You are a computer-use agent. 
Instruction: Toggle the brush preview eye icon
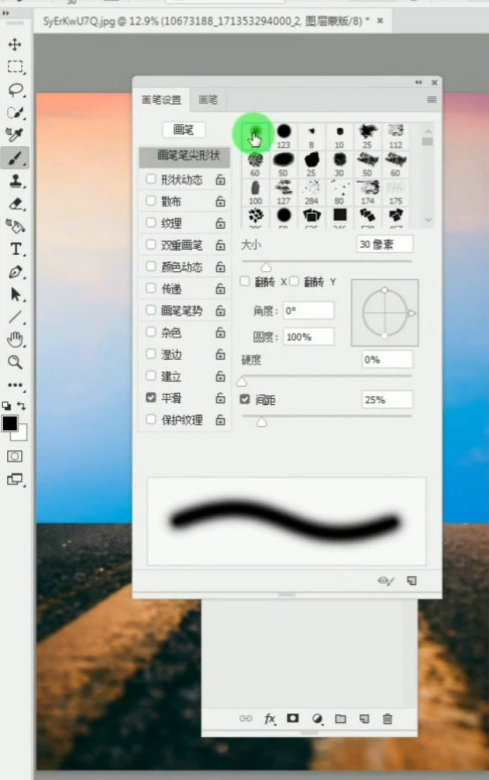click(386, 581)
